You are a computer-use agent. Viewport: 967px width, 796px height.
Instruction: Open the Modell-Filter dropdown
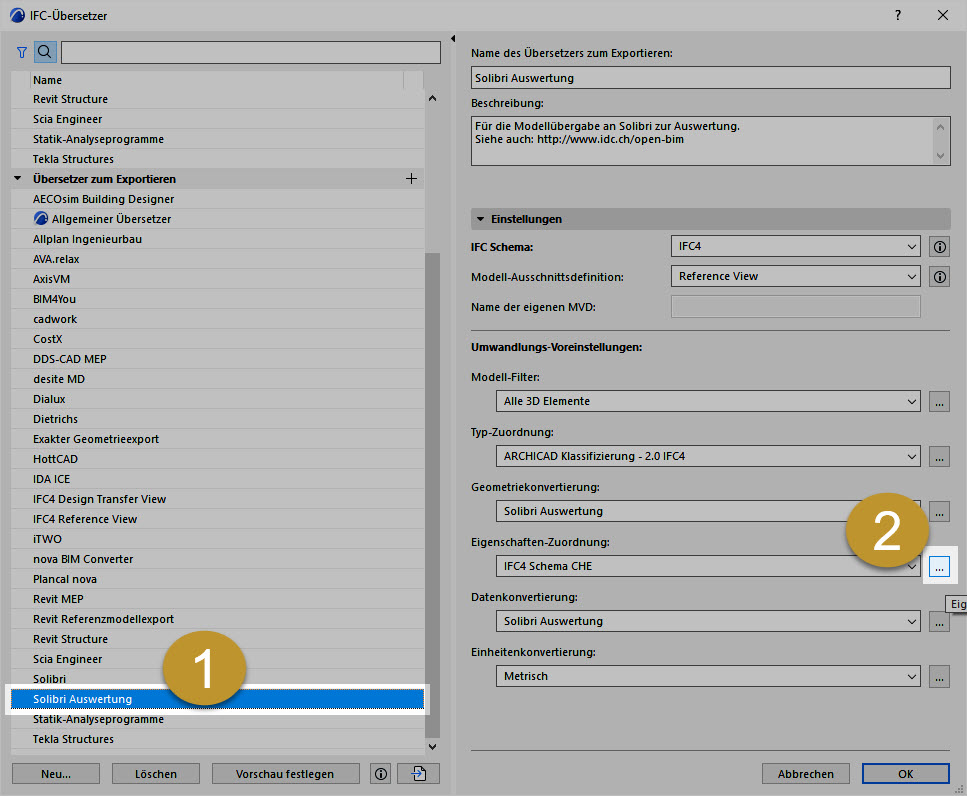708,401
